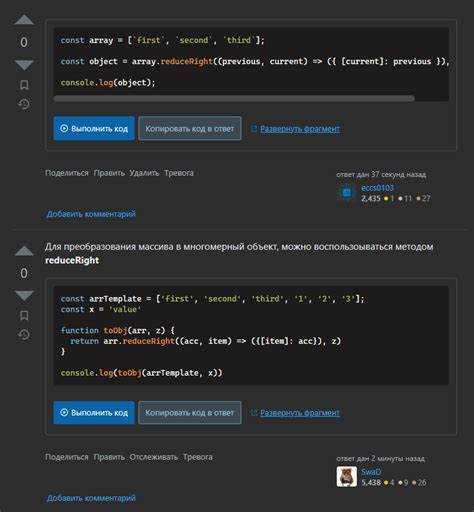Run the code in the first snippet
Image resolution: width=474 pixels, height=512 pixels.
(94, 128)
